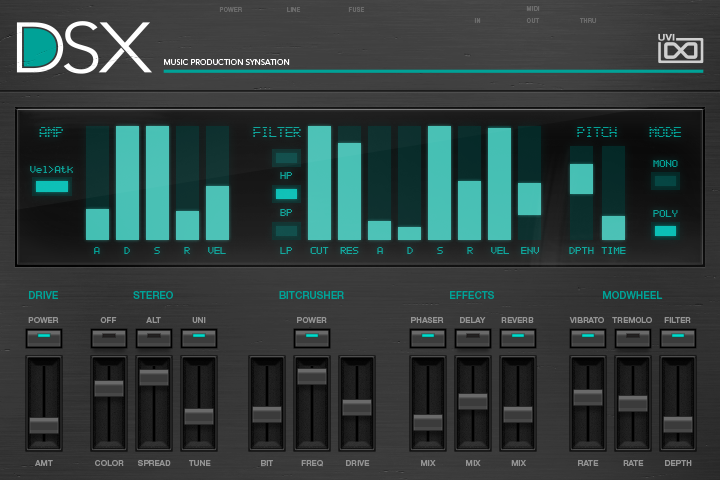This screenshot has width=720, height=480.
Task: Select the LP filter type button
Action: point(286,231)
